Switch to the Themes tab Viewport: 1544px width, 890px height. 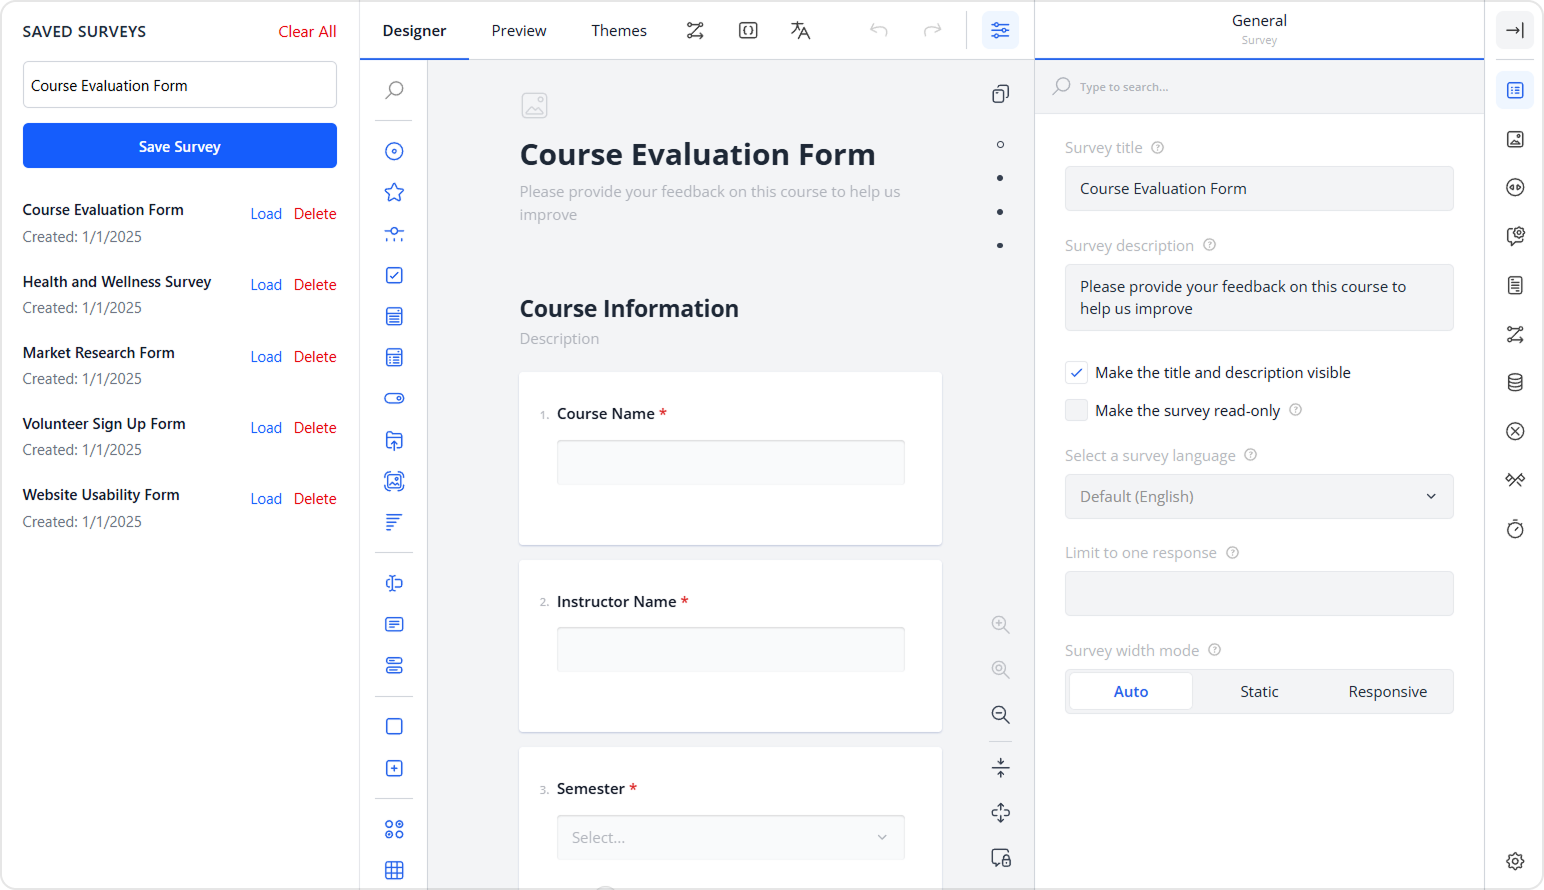click(619, 30)
